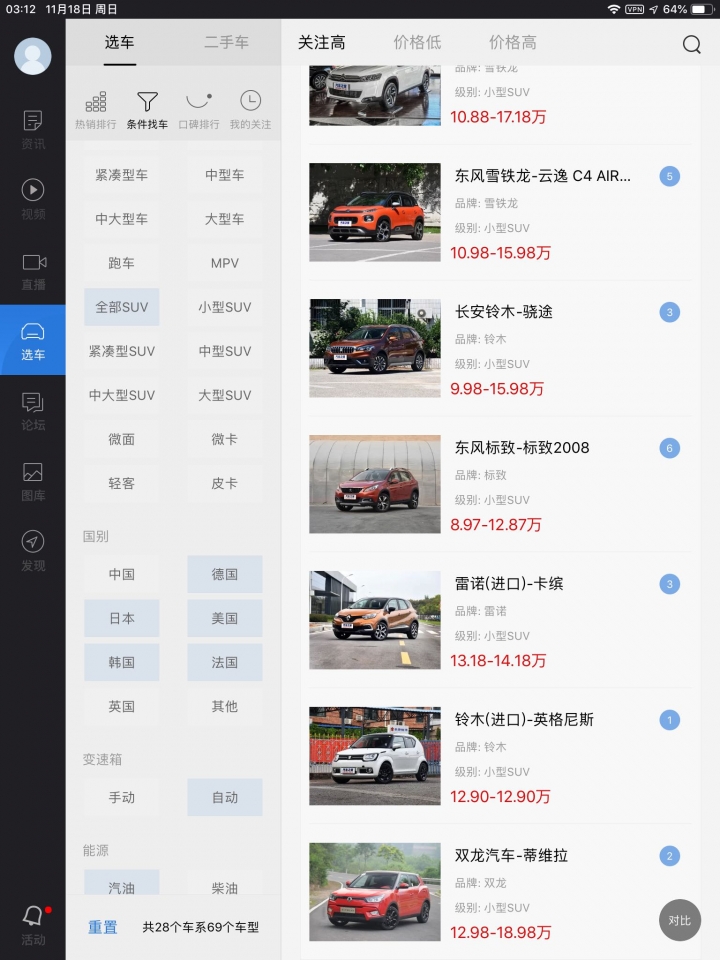
Task: Toggle the 微卡 filter
Action: [x=225, y=440]
